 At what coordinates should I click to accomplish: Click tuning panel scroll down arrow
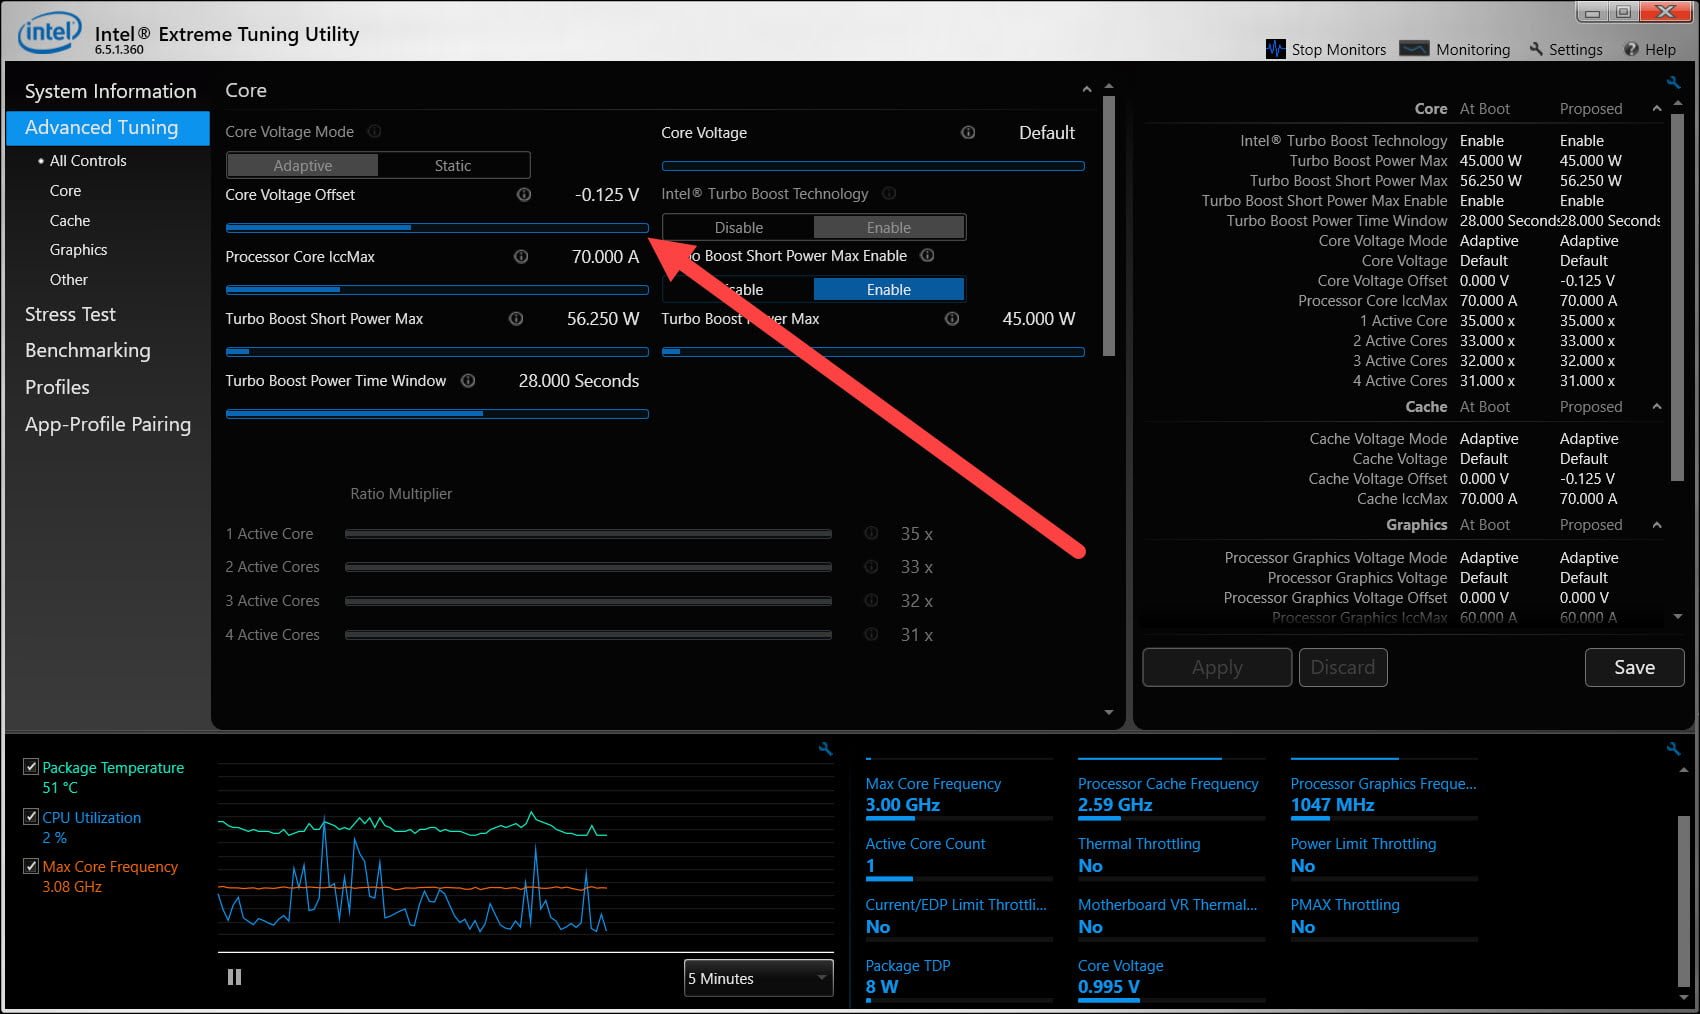[1108, 712]
